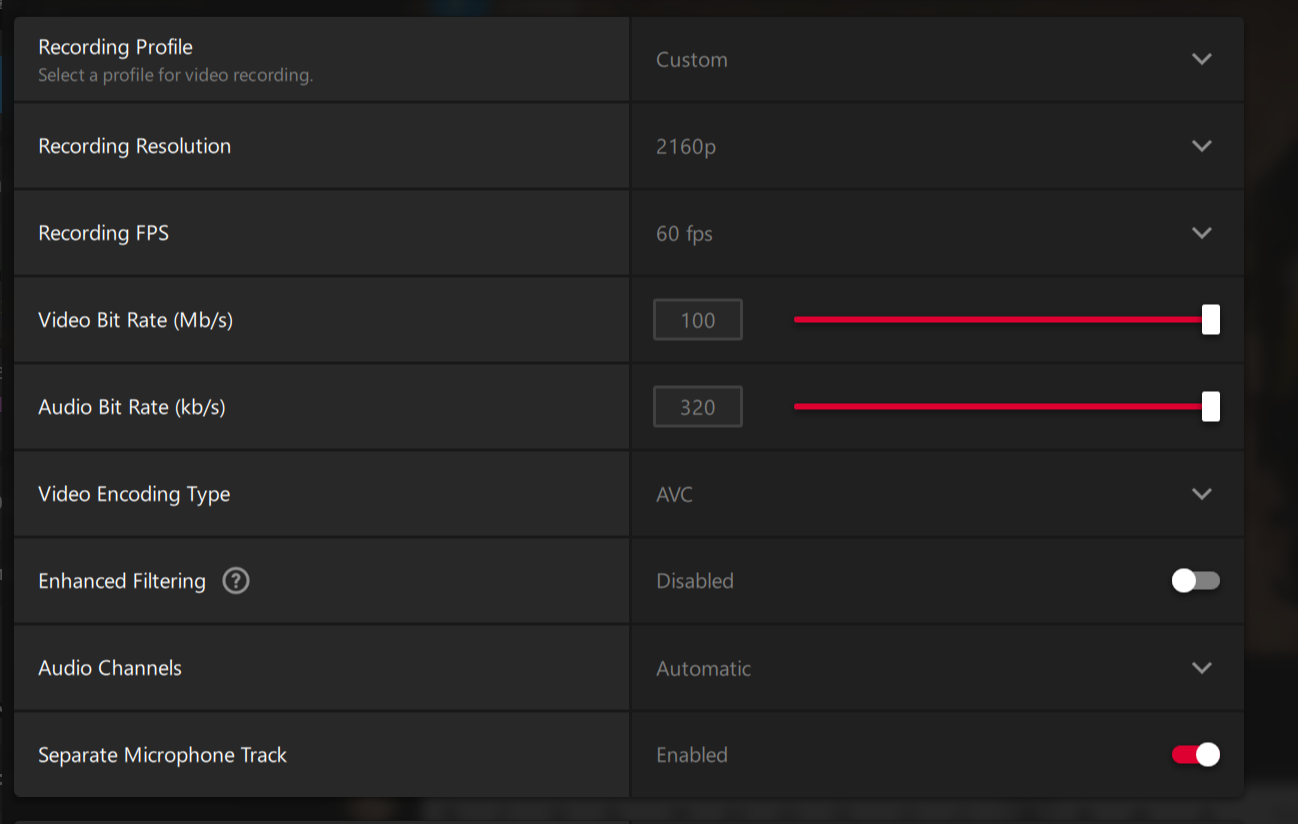Disable the Separate Microphone Track toggle
Viewport: 1298px width, 824px height.
pyautogui.click(x=1195, y=755)
